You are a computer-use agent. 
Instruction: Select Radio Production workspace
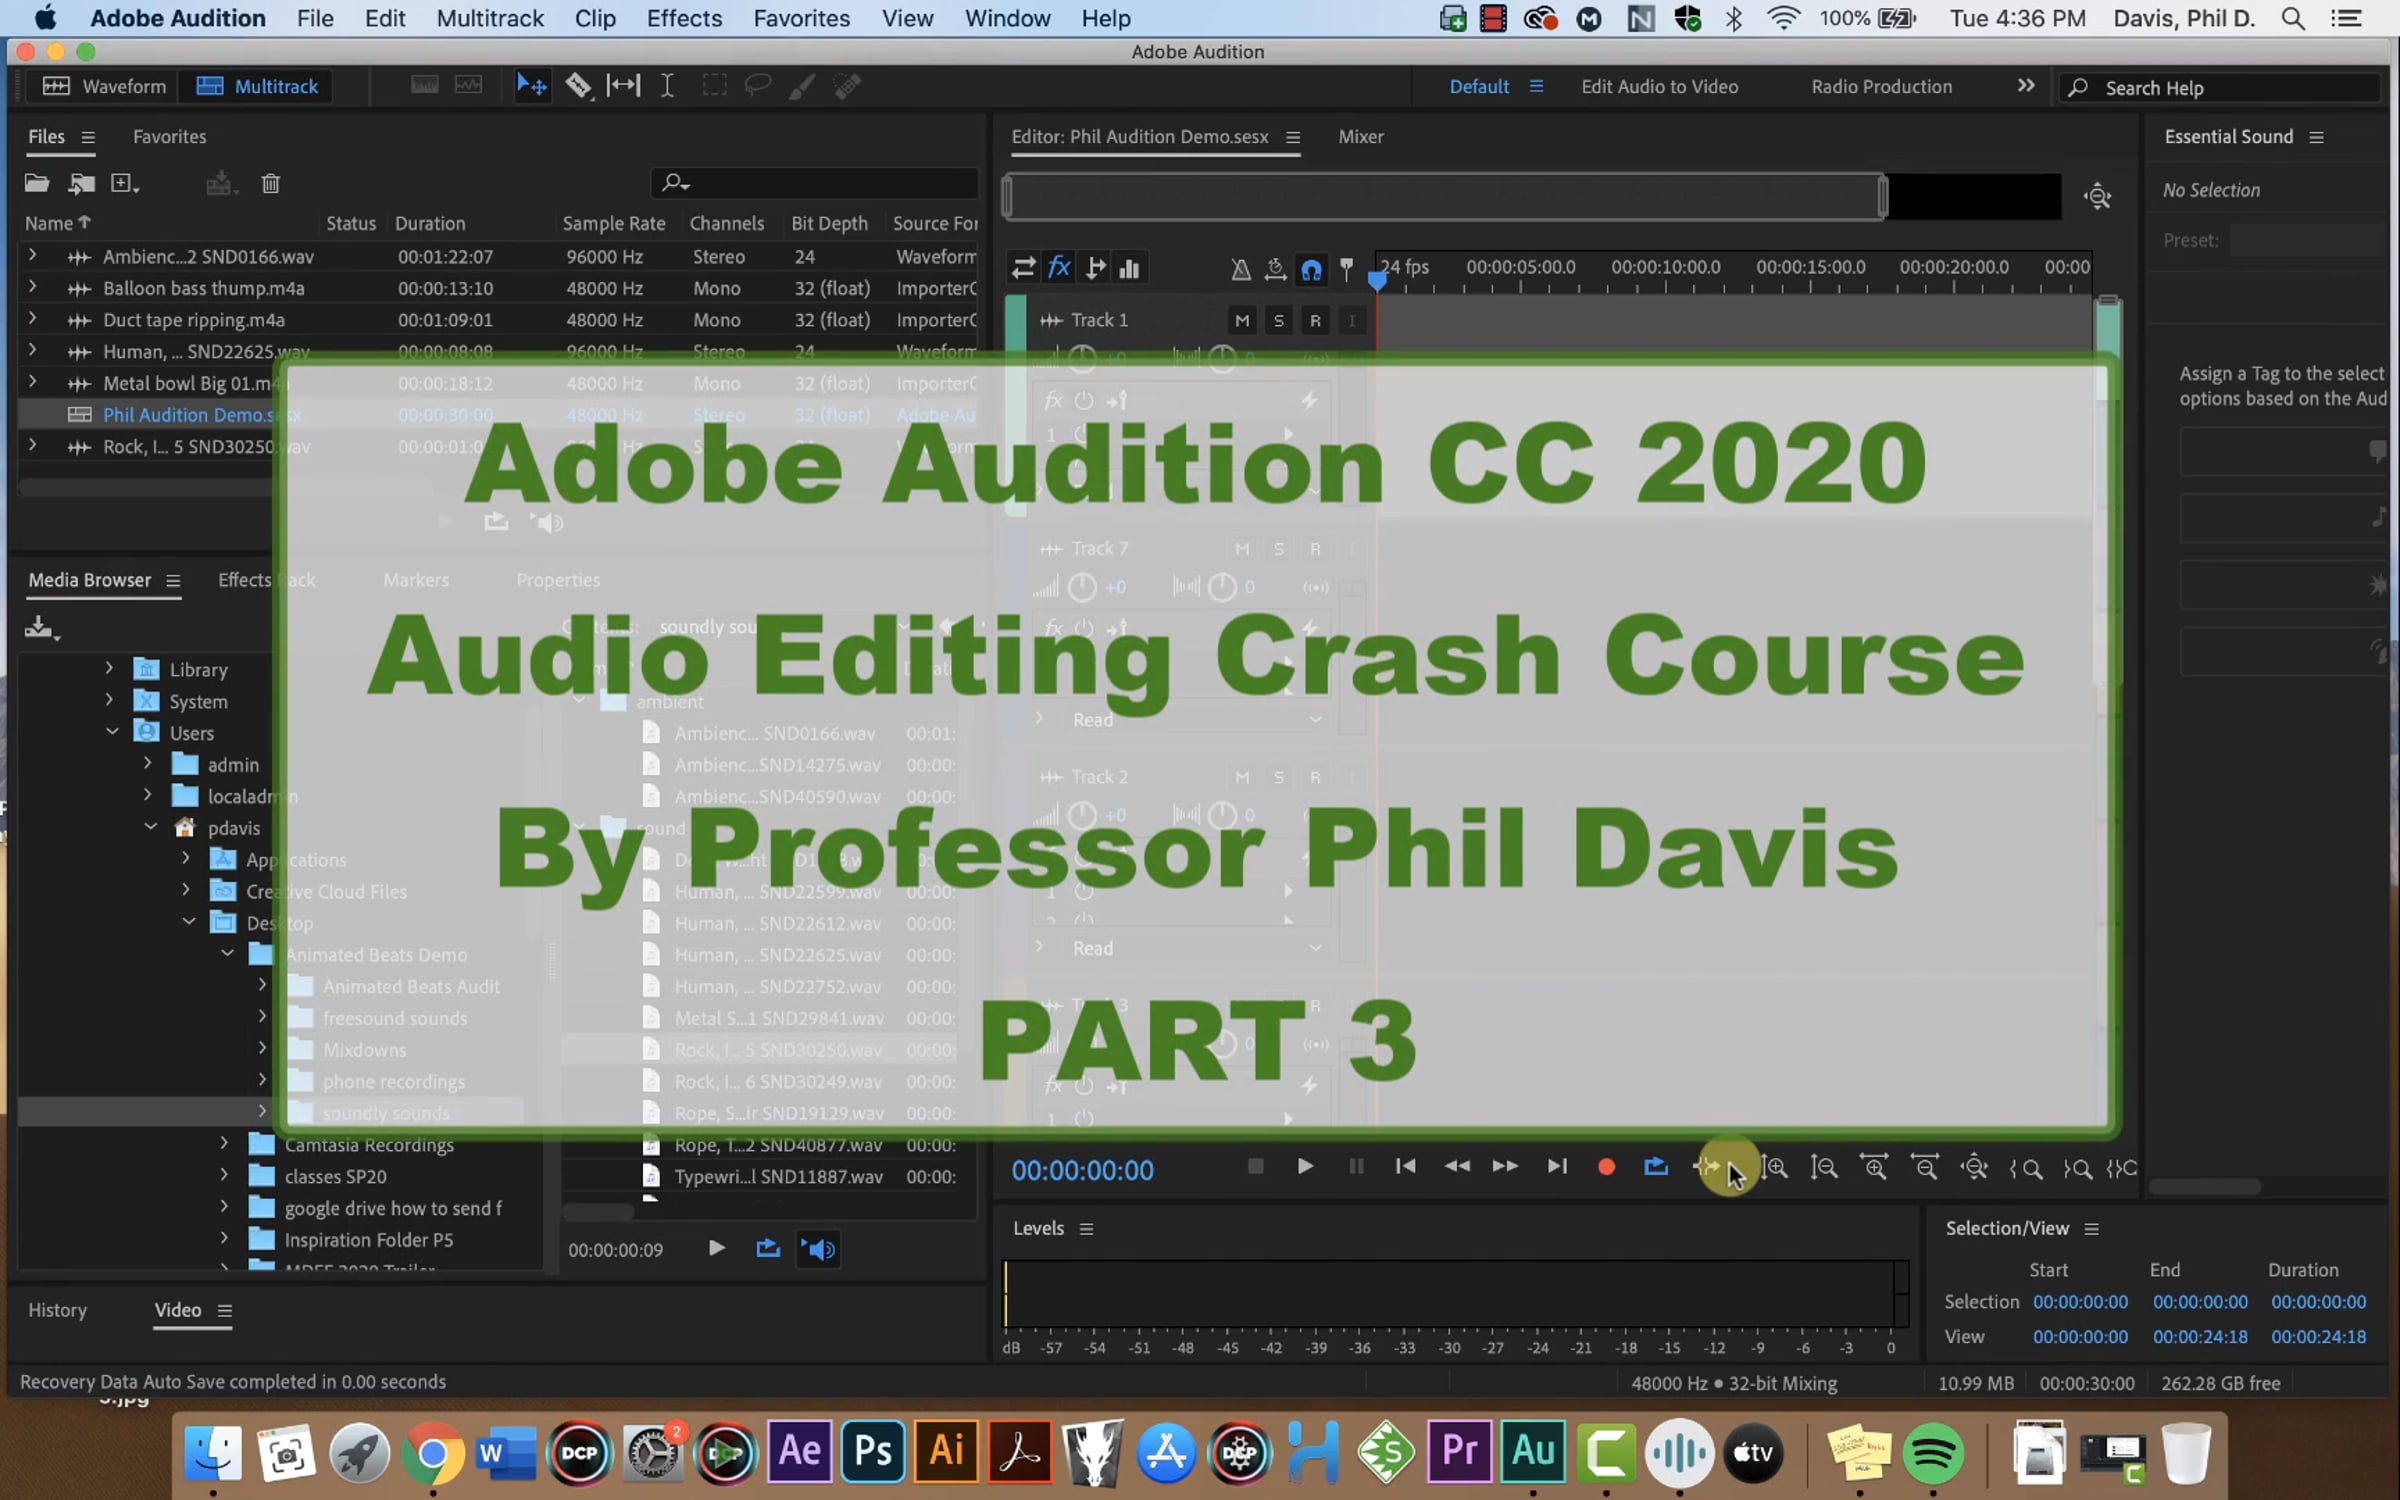point(1881,87)
